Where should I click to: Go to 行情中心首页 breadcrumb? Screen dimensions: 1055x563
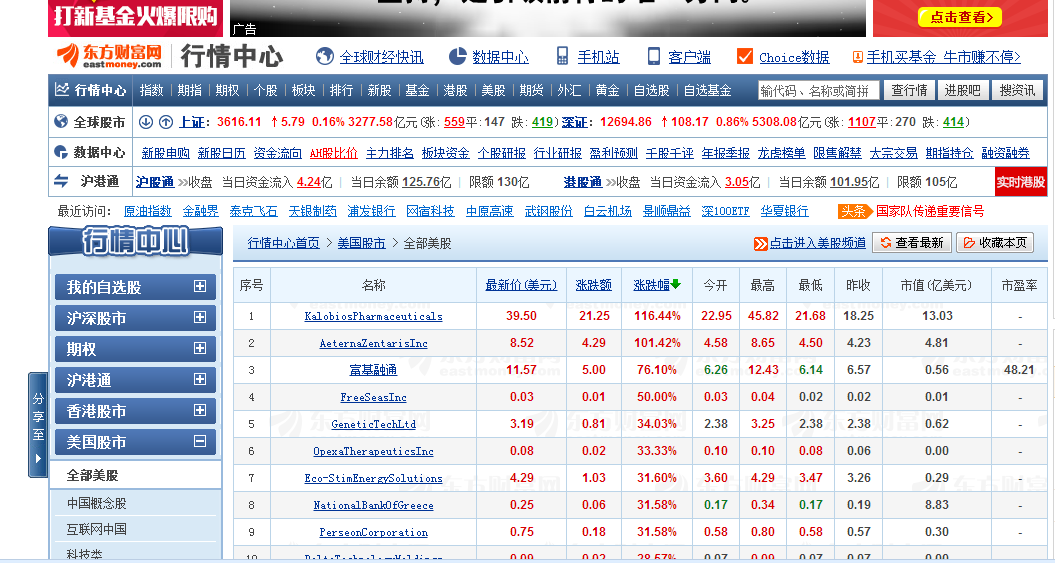(x=283, y=243)
